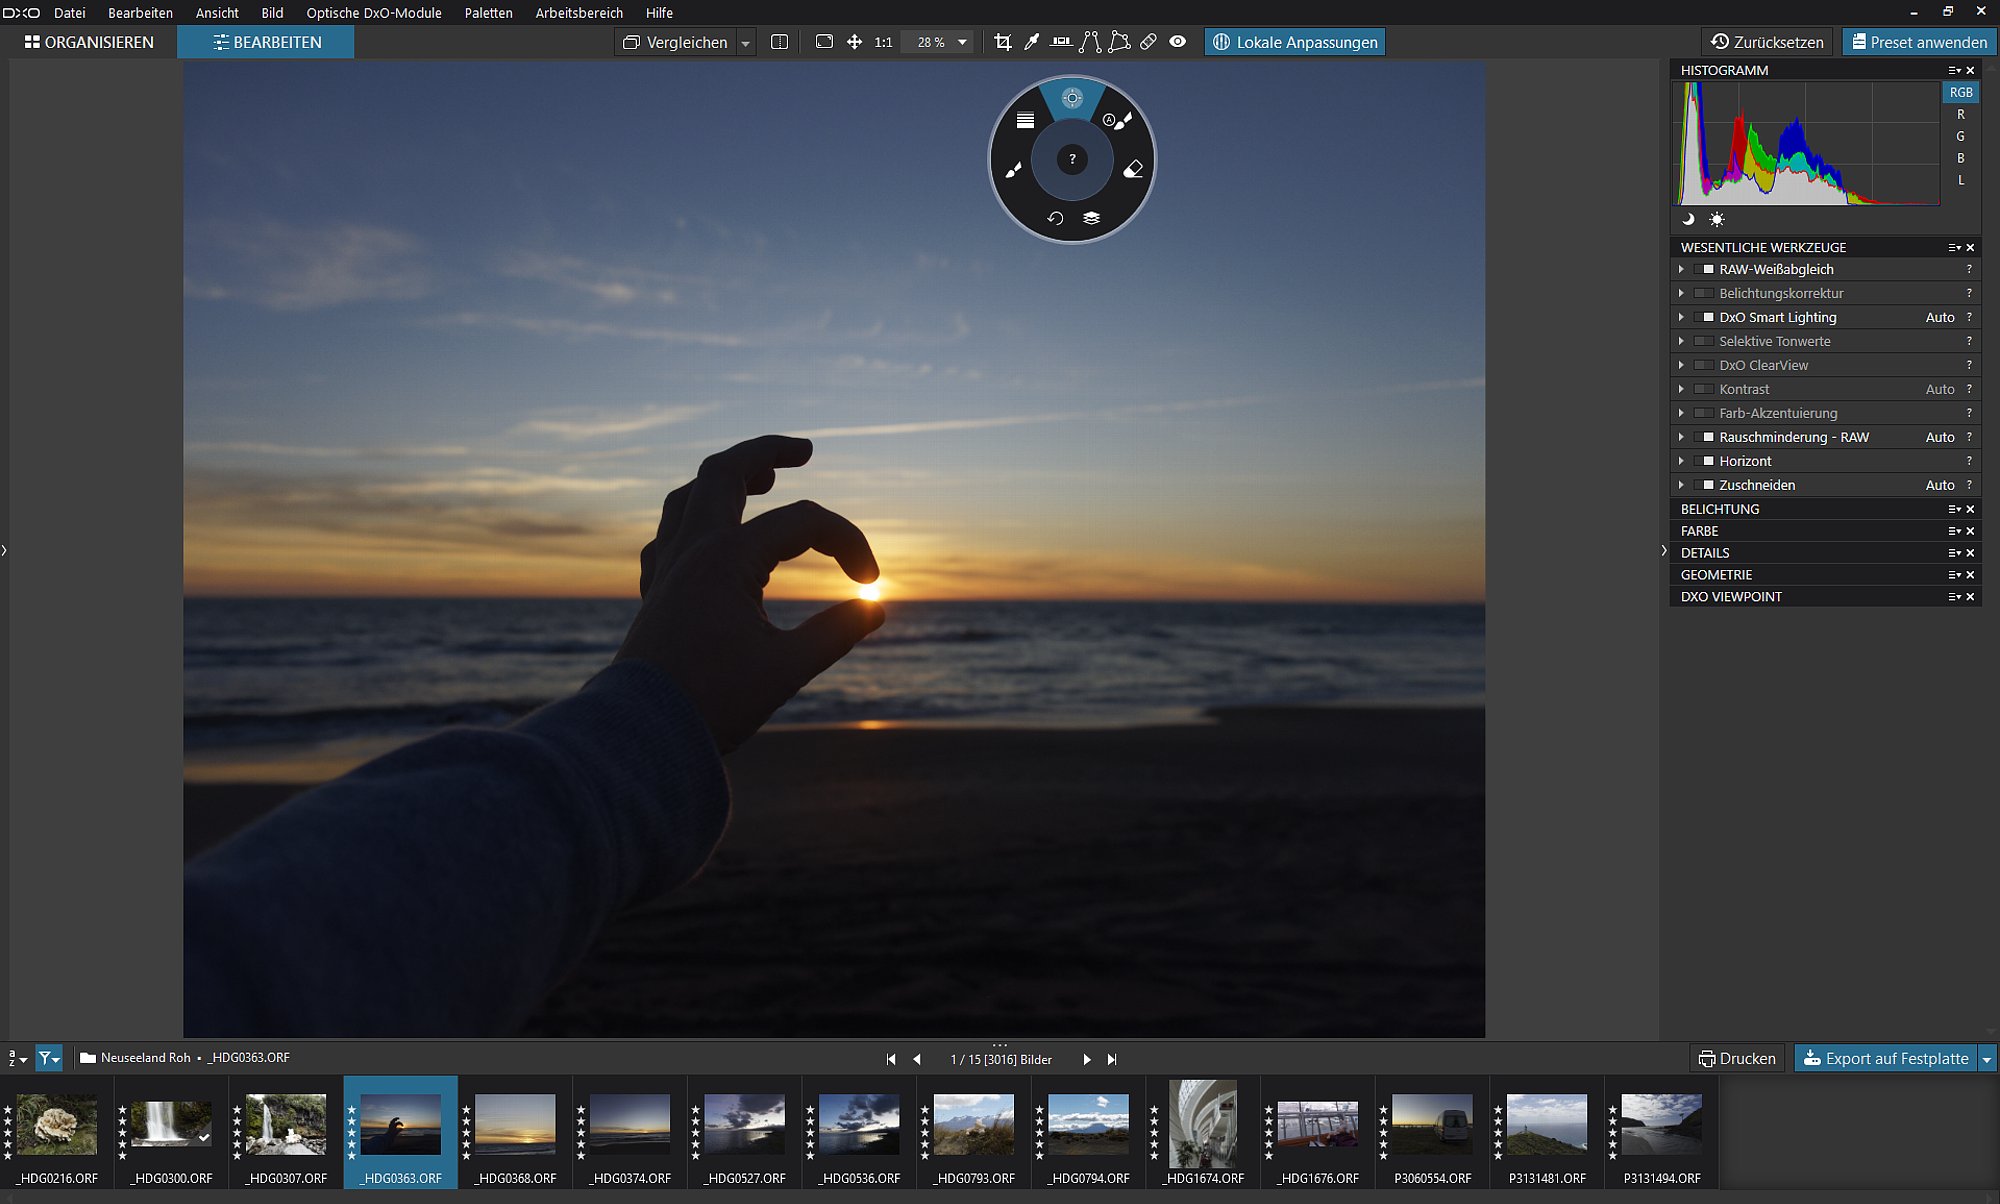
Task: Click the layers icon in radial menu
Action: tap(1091, 218)
